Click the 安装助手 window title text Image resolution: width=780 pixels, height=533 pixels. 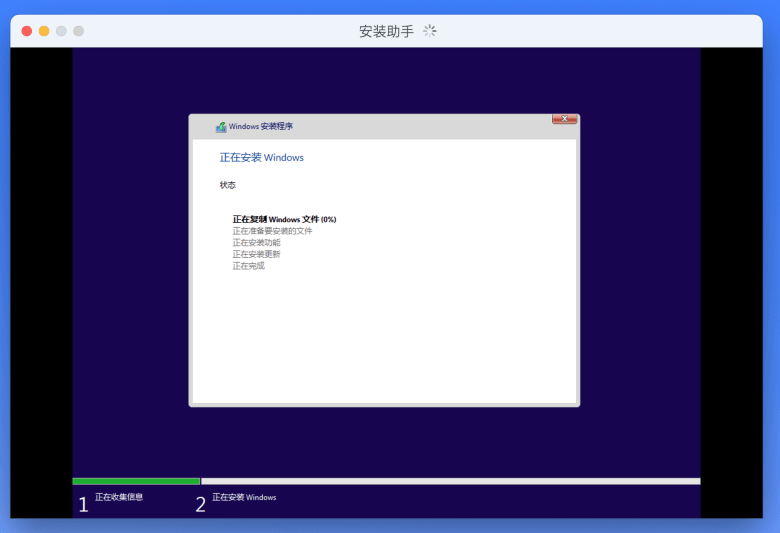(387, 31)
